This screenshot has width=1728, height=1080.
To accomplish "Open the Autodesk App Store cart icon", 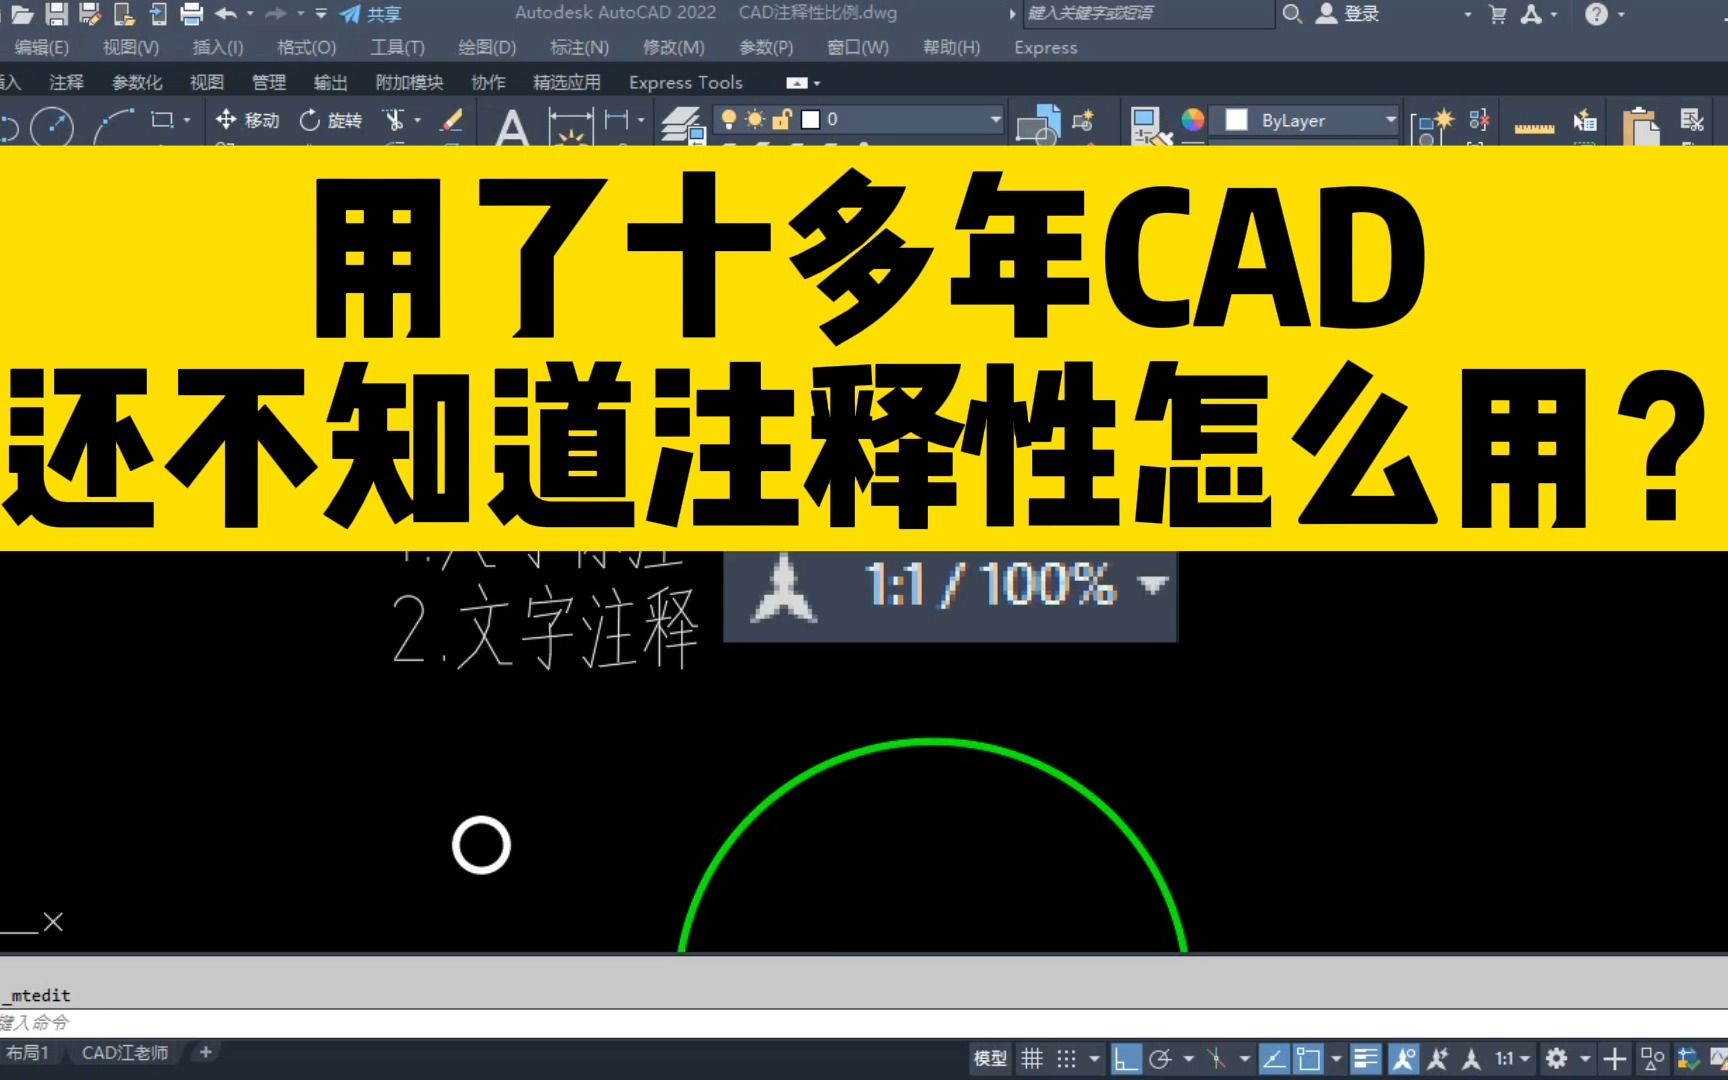I will click(1497, 14).
